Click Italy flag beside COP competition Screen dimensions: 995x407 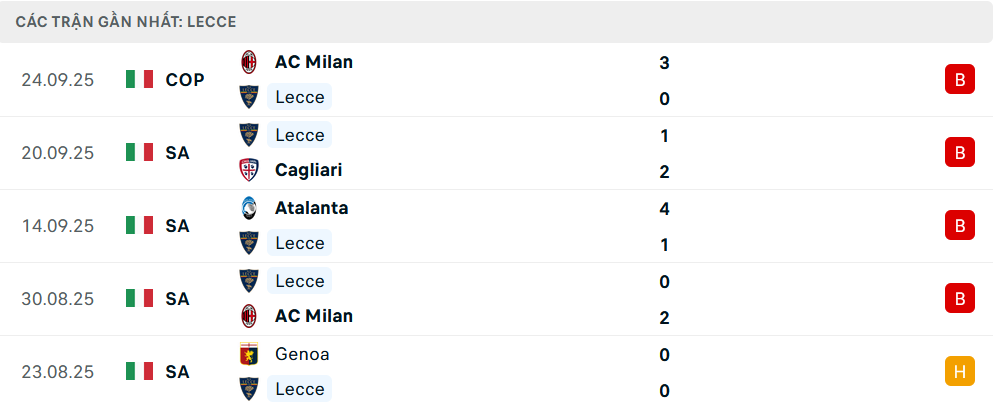139,80
